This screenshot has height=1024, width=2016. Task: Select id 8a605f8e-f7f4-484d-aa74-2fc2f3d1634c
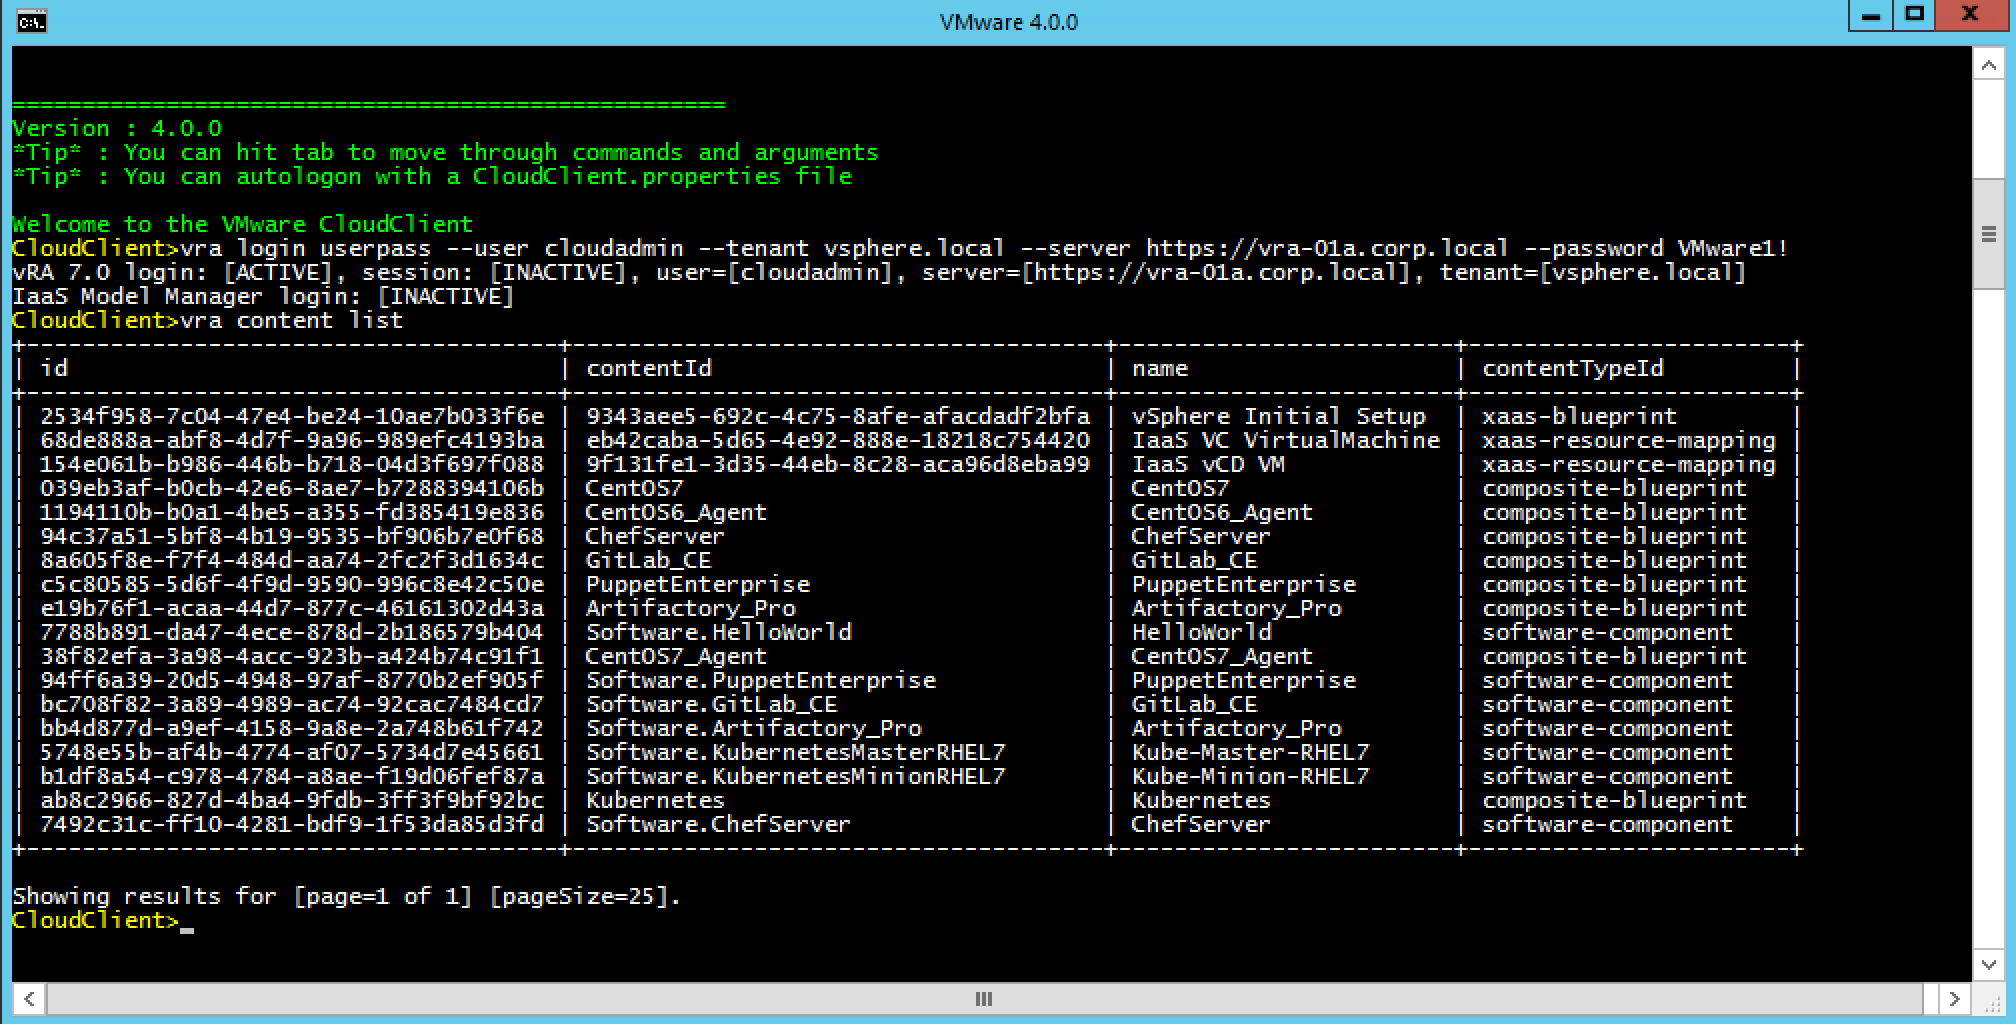(292, 560)
